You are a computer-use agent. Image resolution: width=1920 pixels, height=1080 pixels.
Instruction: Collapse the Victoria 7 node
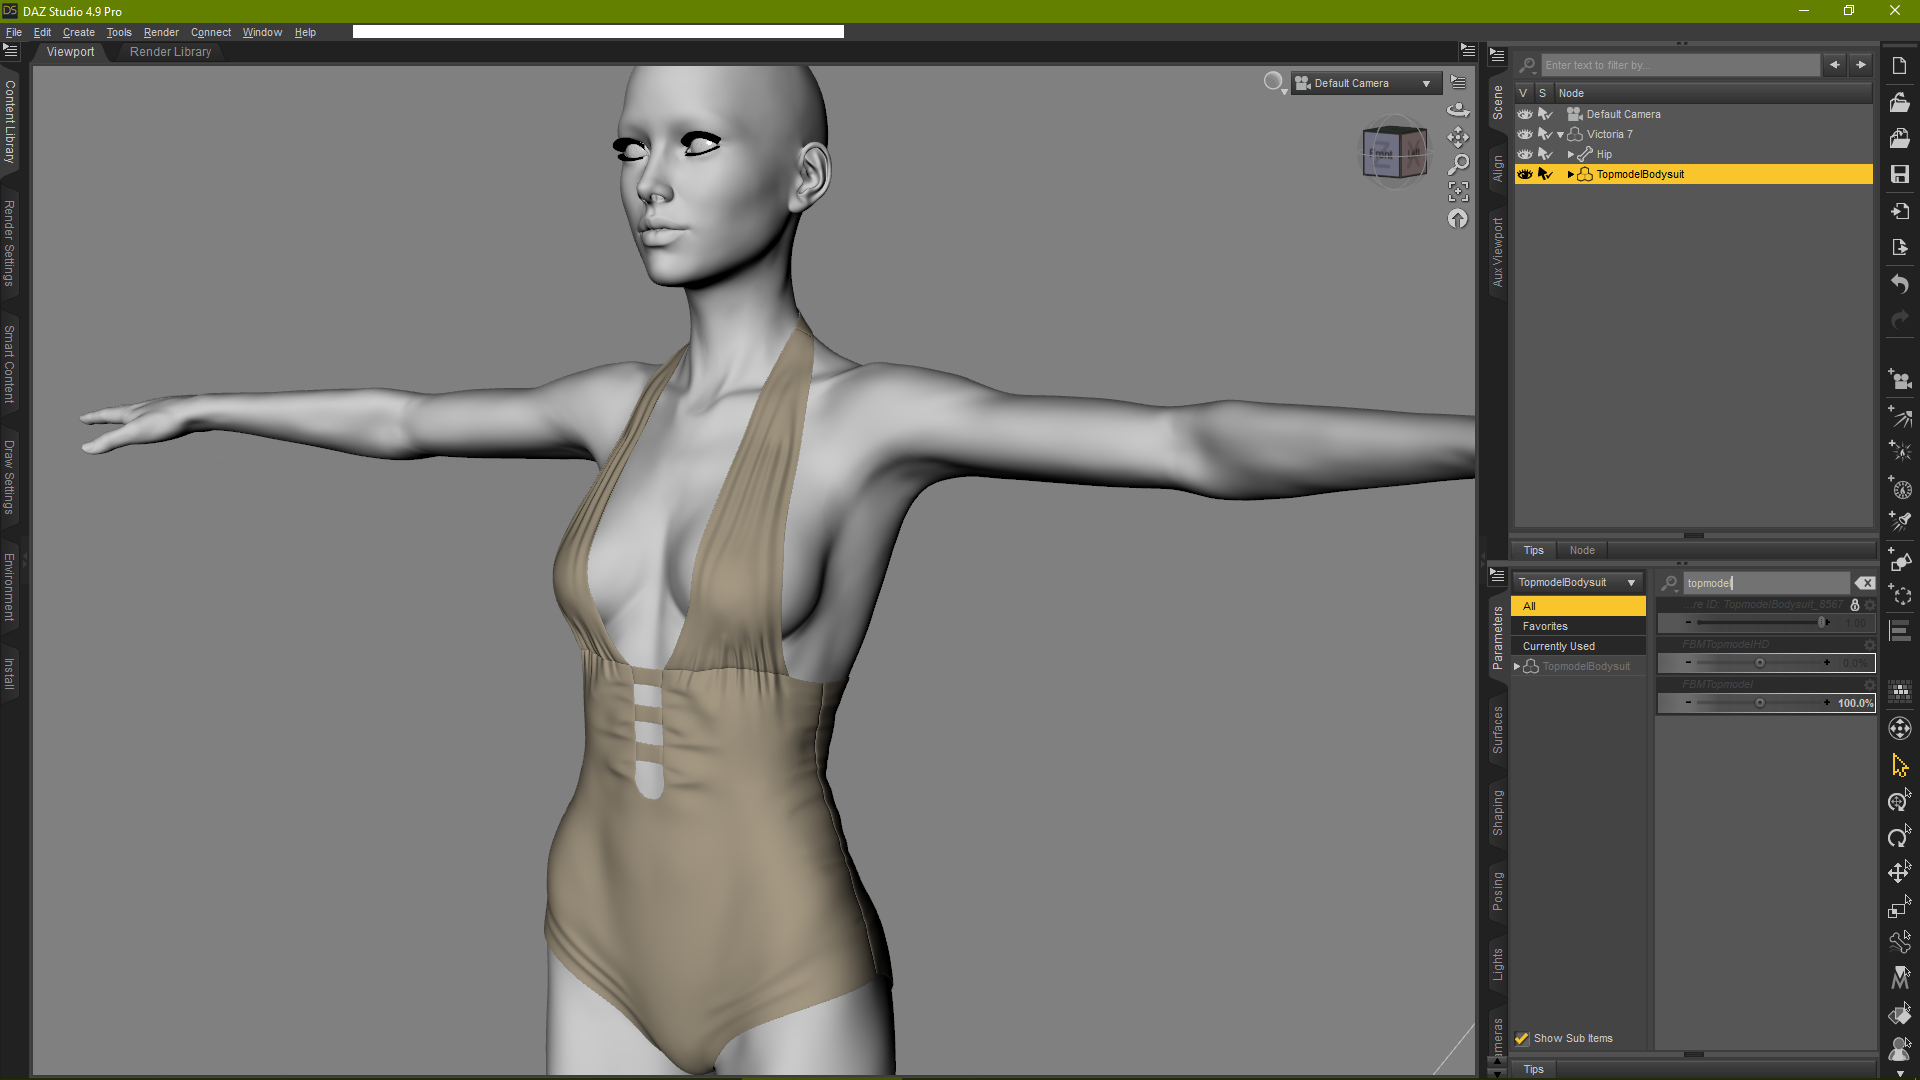(x=1560, y=134)
